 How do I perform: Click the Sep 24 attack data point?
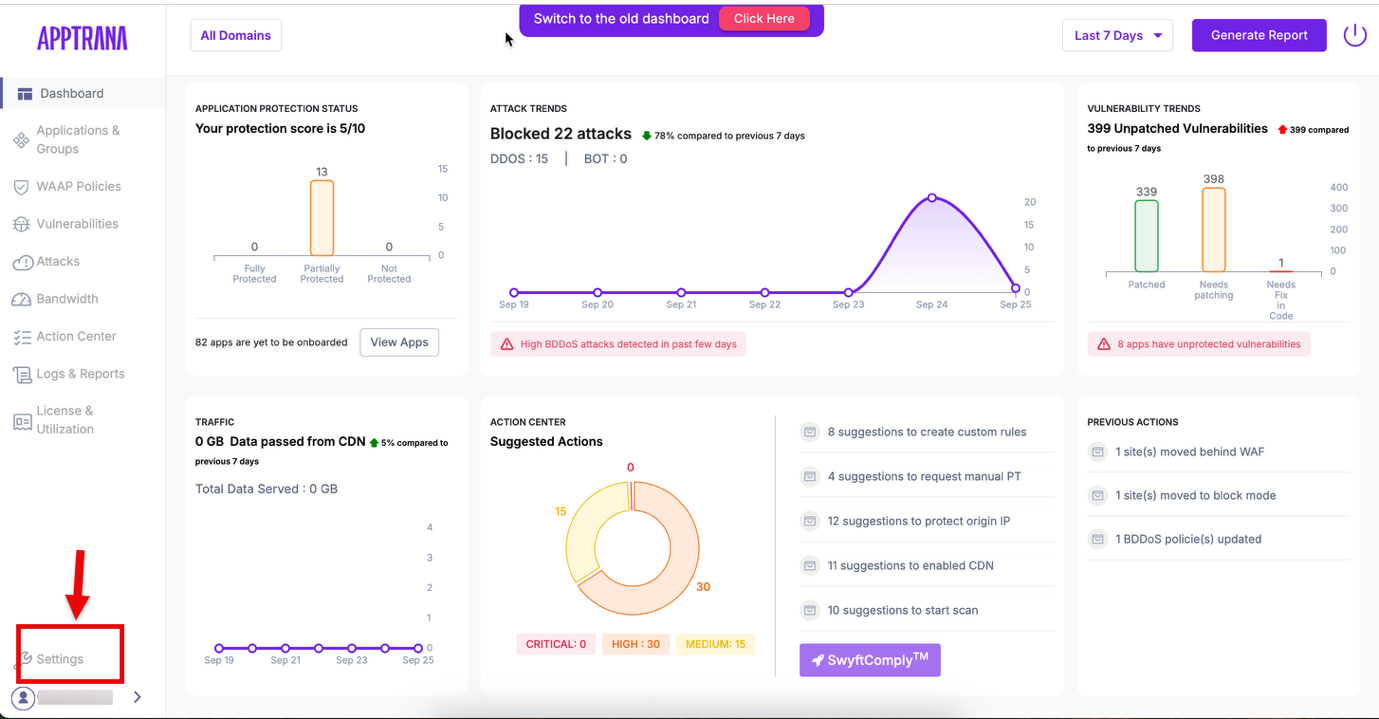point(932,198)
